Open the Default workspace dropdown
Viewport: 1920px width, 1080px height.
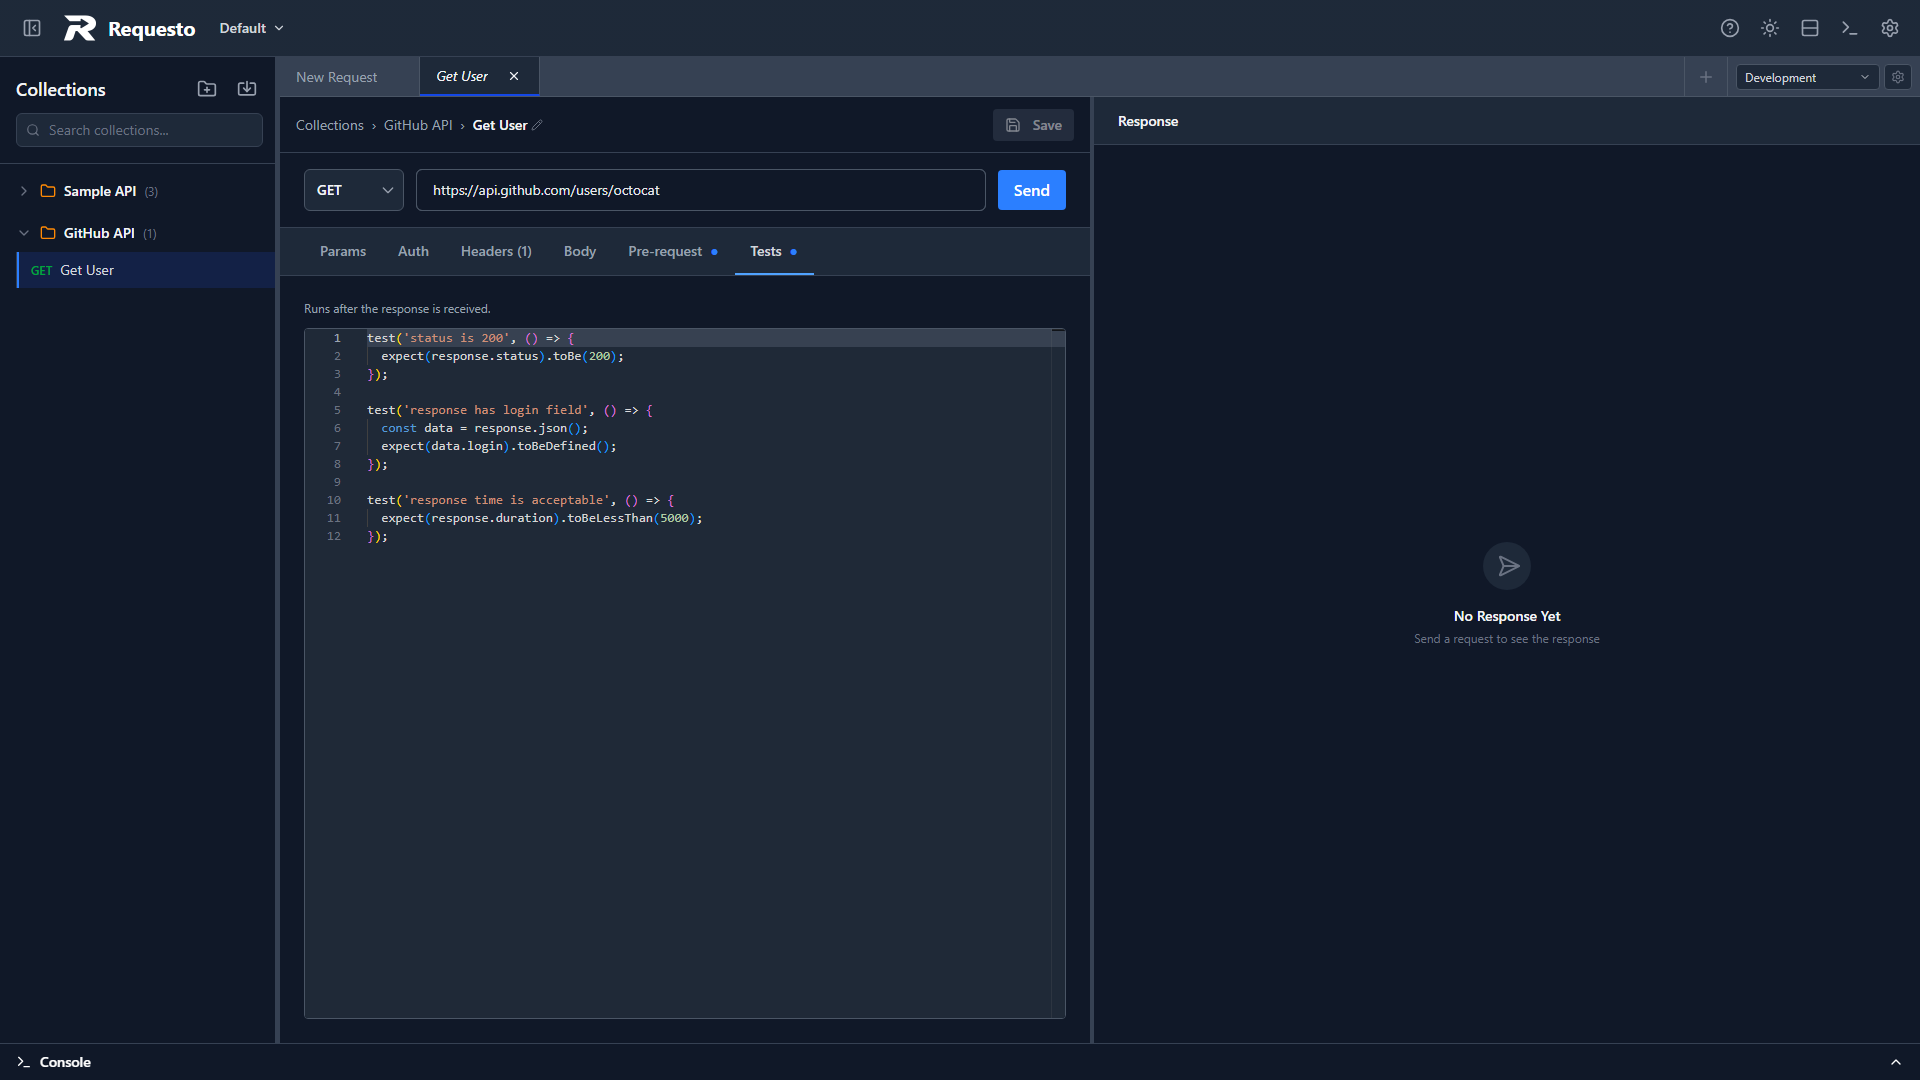pos(252,28)
